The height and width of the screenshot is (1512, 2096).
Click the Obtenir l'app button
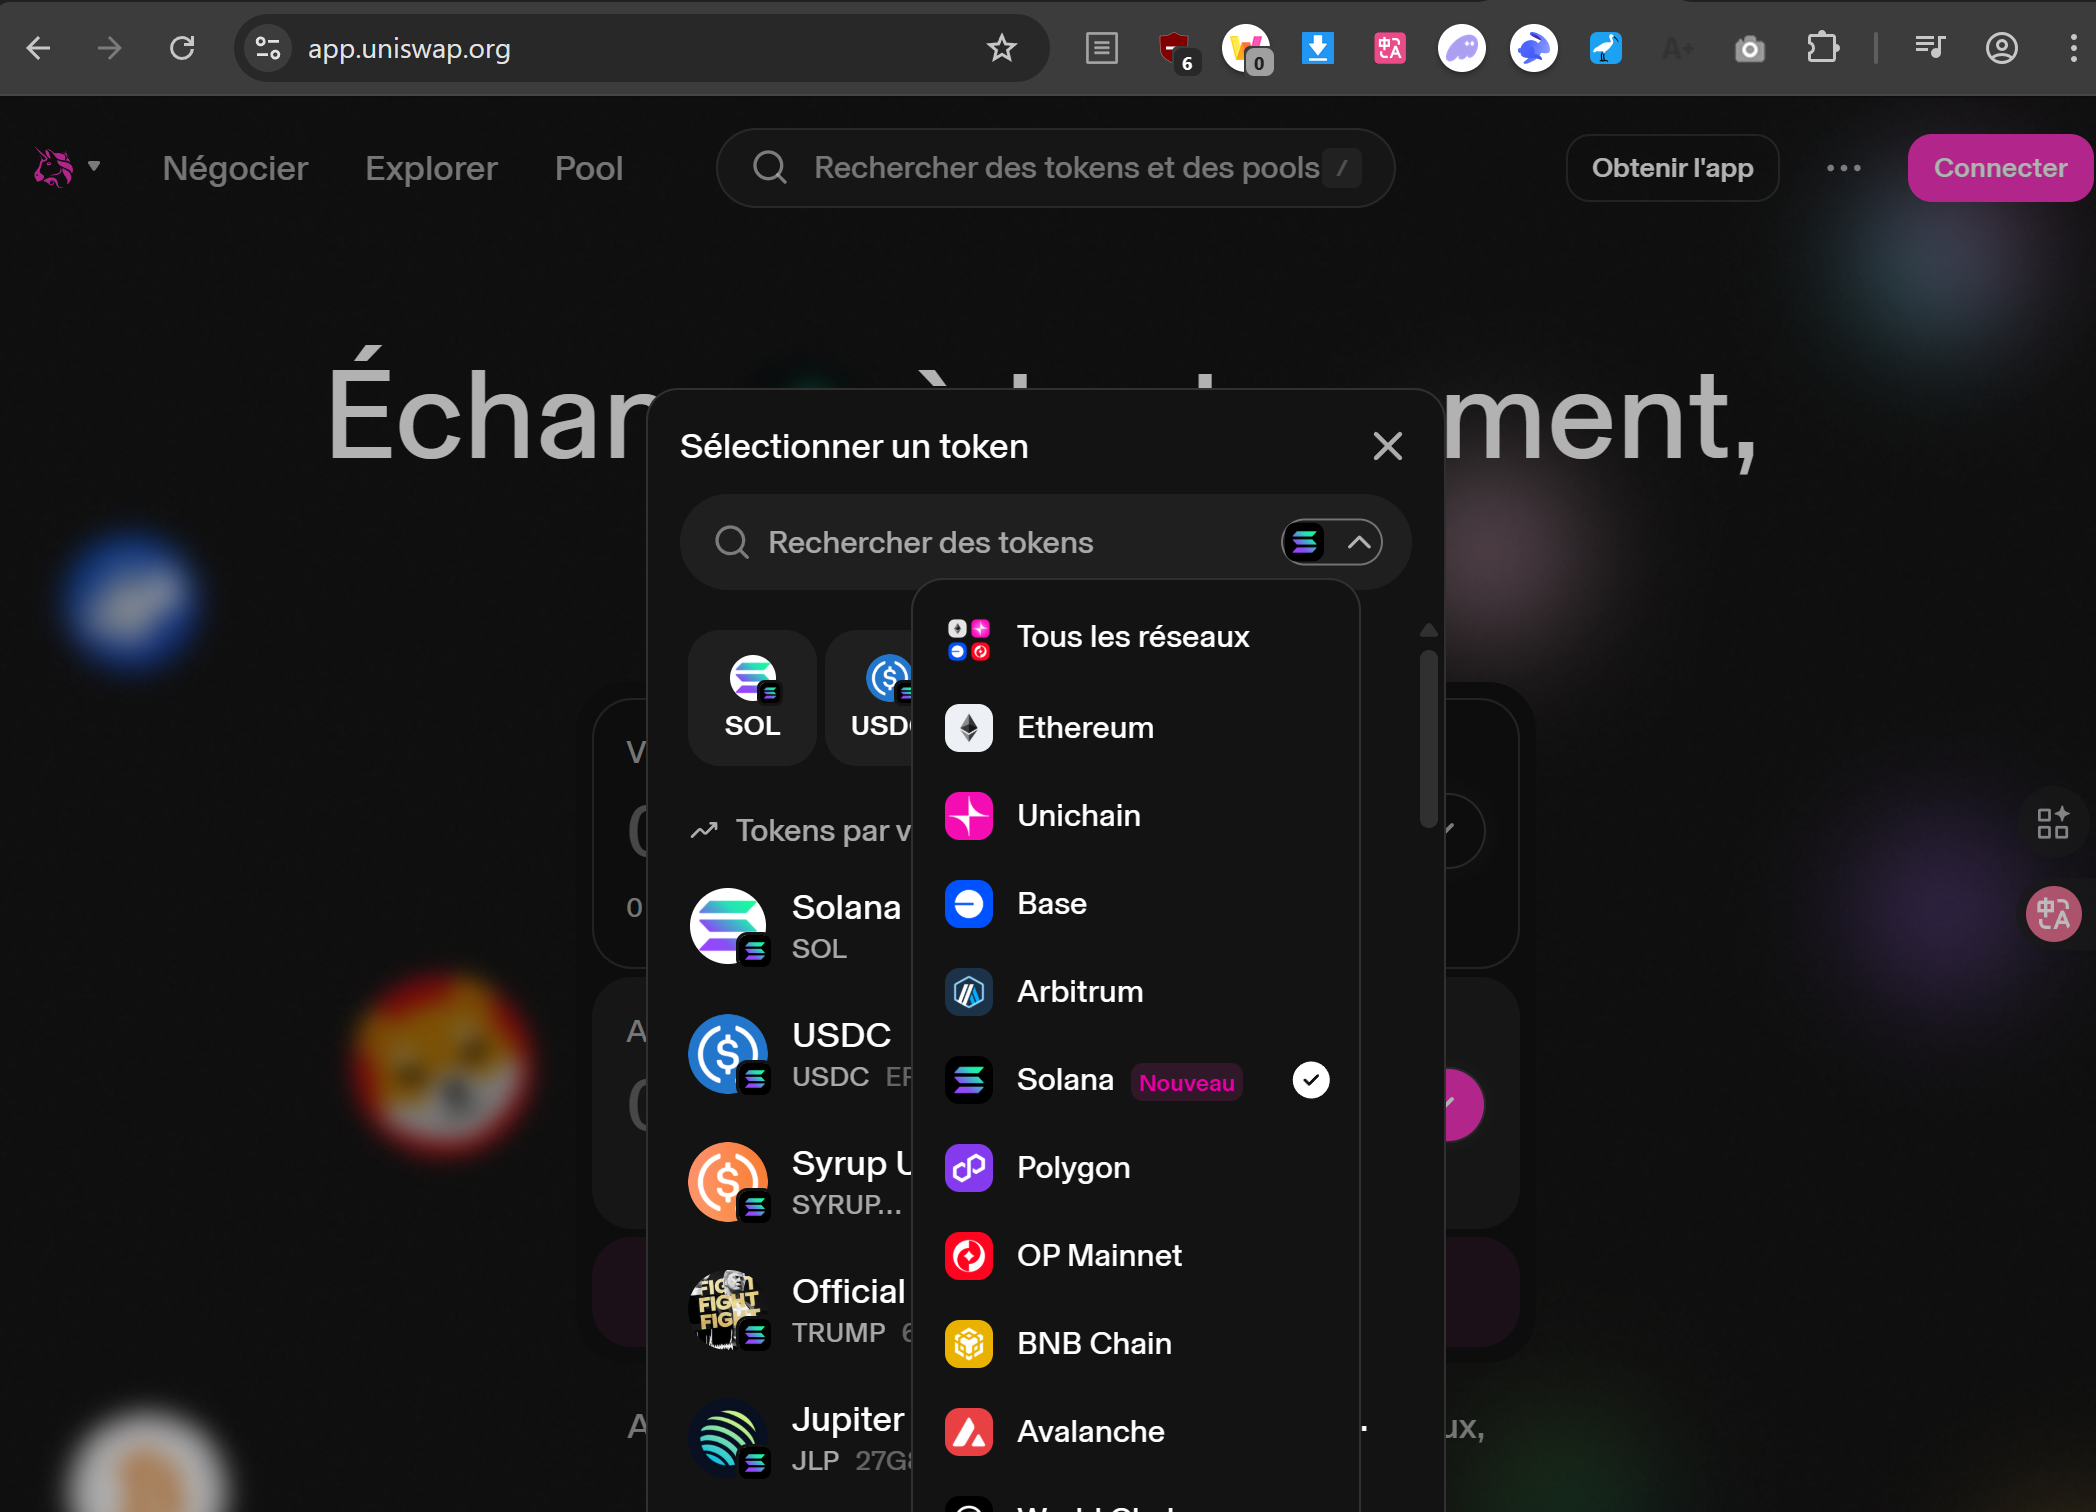pyautogui.click(x=1671, y=168)
